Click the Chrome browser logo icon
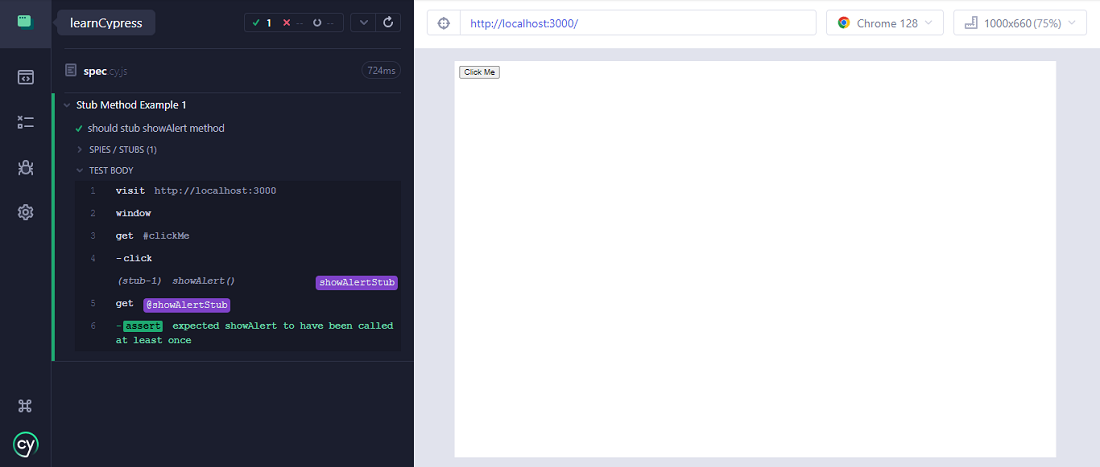 (844, 23)
